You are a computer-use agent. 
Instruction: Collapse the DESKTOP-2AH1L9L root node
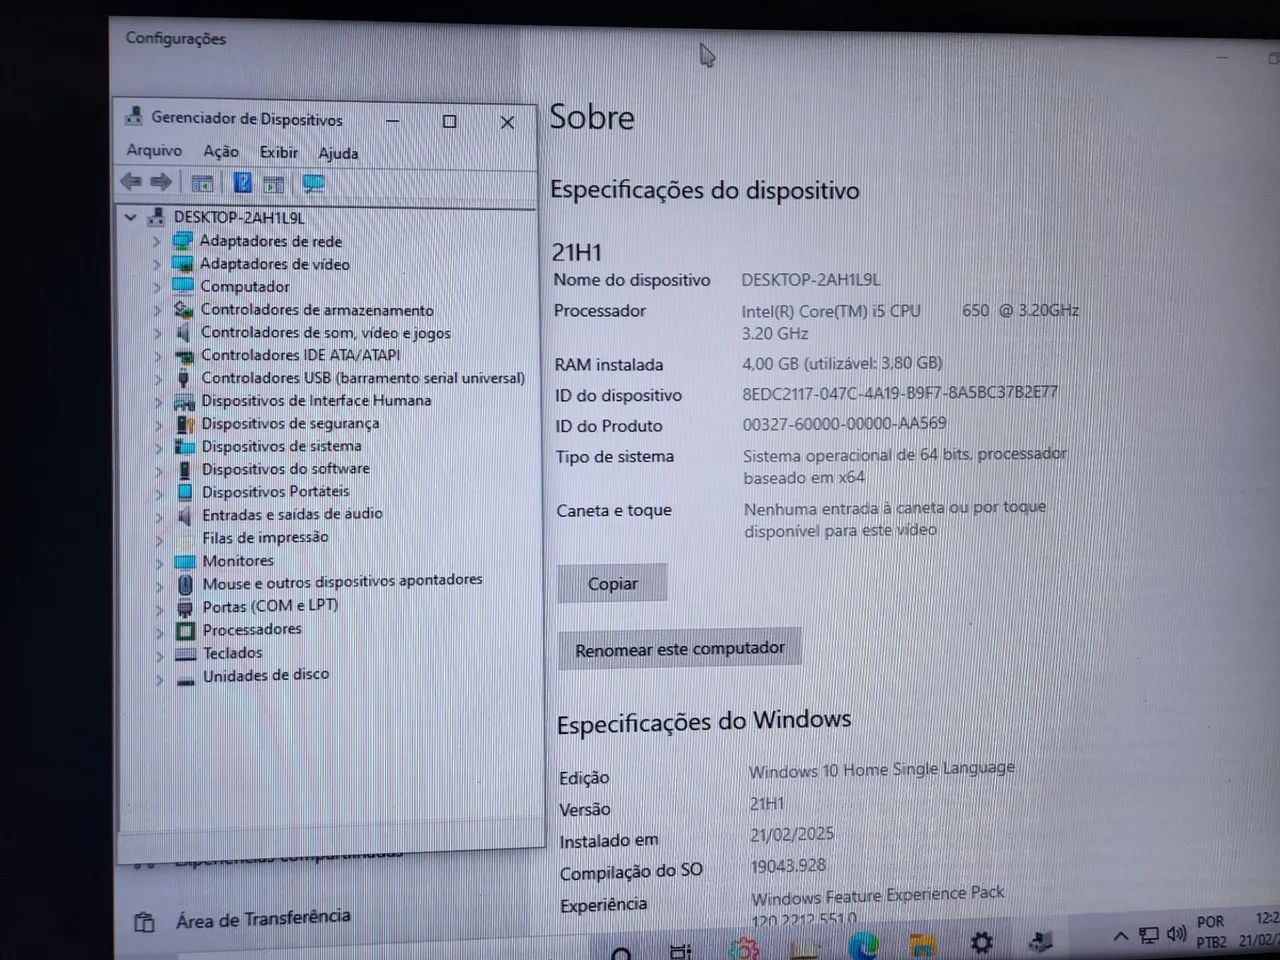(130, 217)
